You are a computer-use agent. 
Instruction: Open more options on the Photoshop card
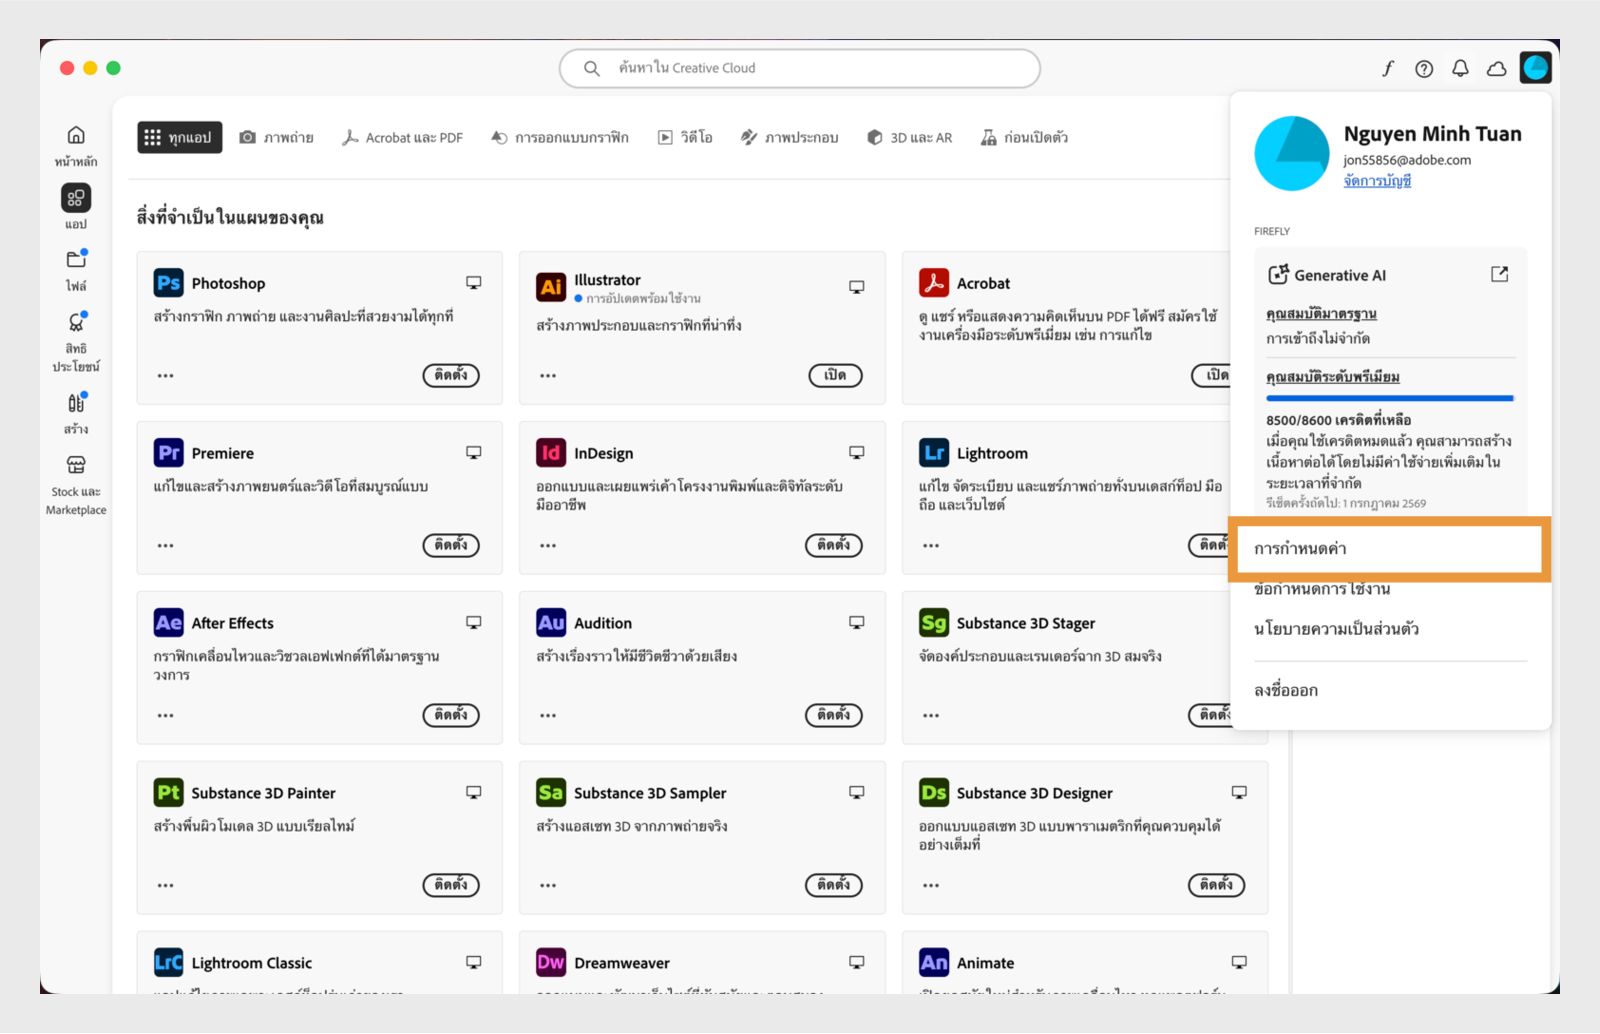pos(166,376)
